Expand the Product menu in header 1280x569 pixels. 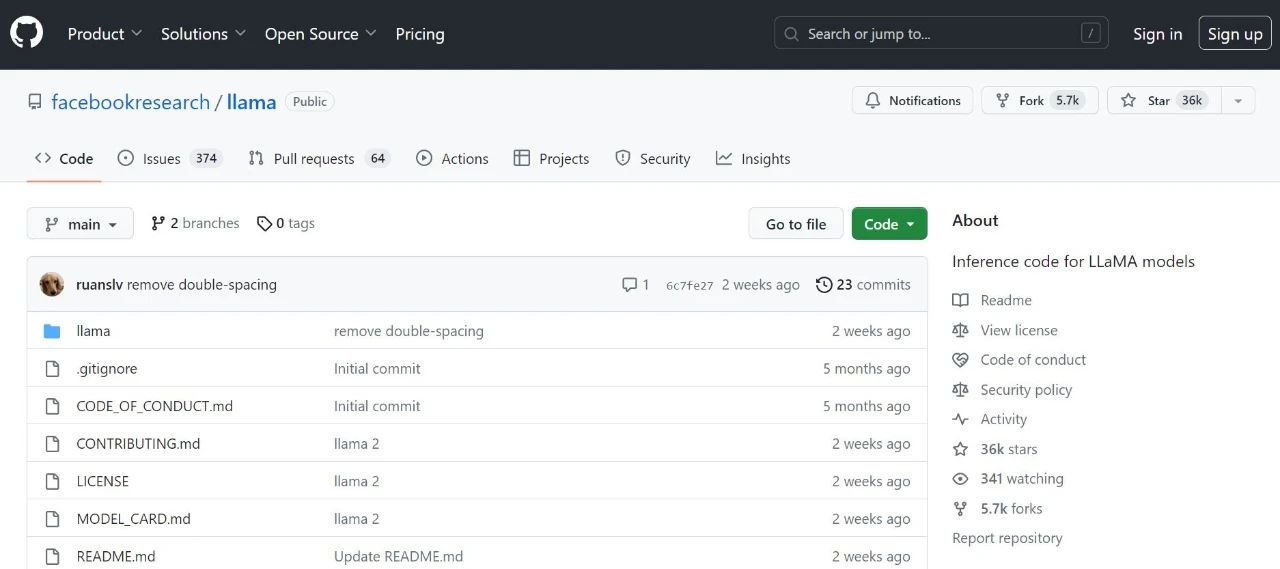coord(105,34)
